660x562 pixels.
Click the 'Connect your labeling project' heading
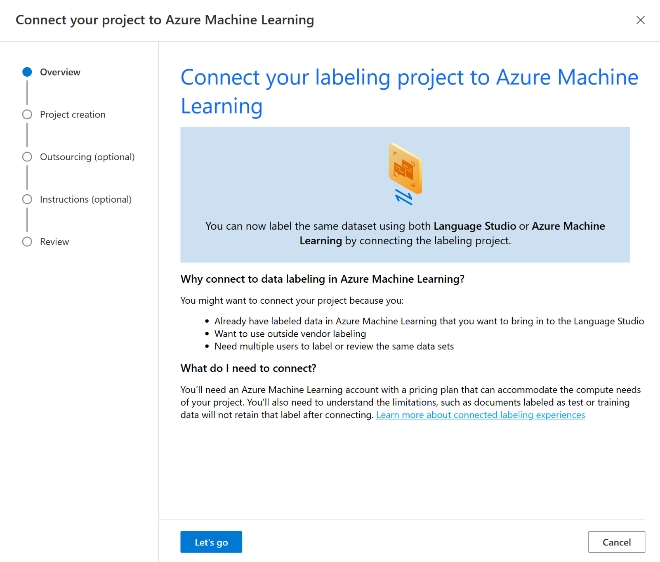pos(409,91)
